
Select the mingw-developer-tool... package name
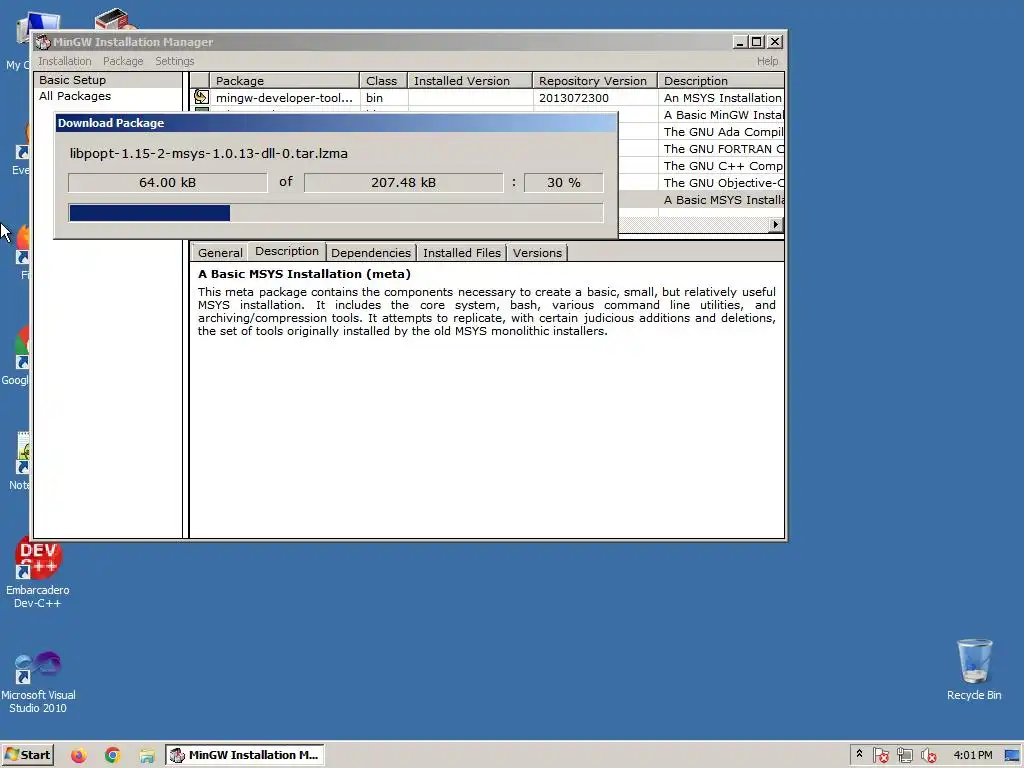(284, 97)
